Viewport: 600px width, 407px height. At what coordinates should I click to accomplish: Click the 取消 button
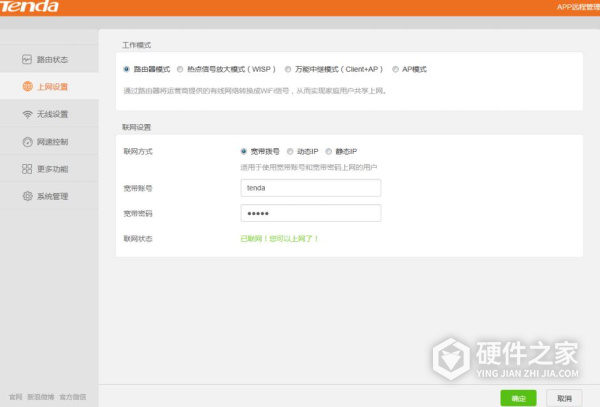tap(564, 398)
